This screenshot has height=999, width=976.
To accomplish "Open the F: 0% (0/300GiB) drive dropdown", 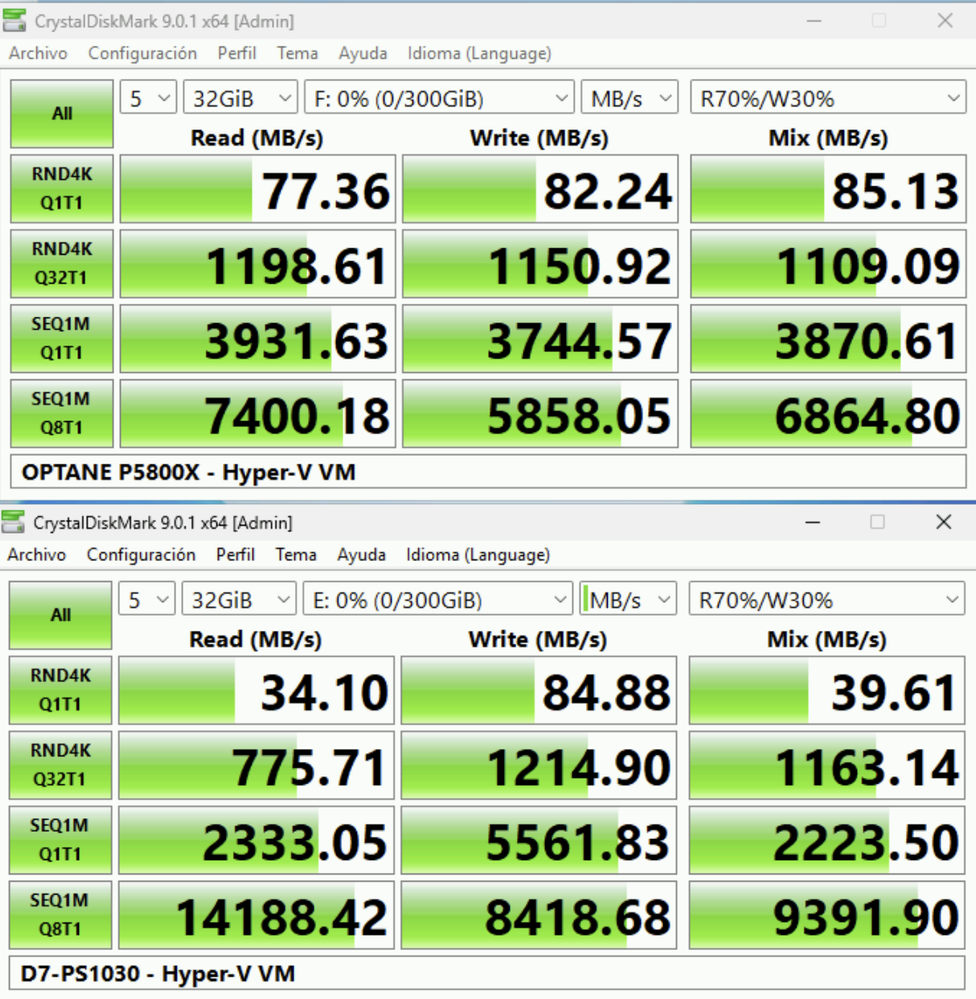I will point(440,97).
